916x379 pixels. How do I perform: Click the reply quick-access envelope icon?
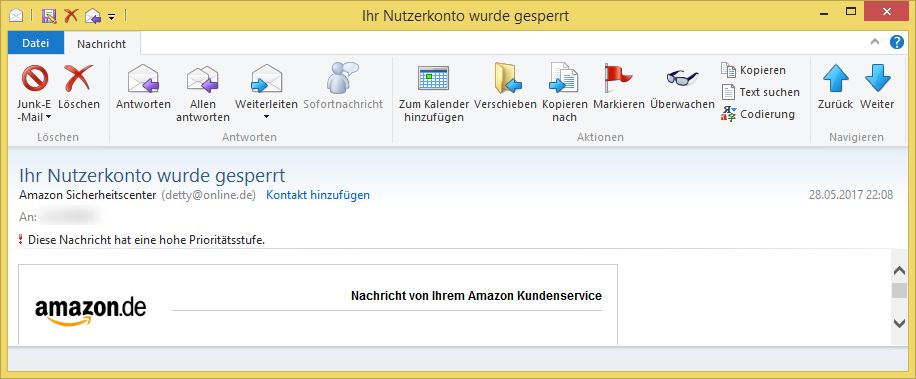pyautogui.click(x=93, y=16)
